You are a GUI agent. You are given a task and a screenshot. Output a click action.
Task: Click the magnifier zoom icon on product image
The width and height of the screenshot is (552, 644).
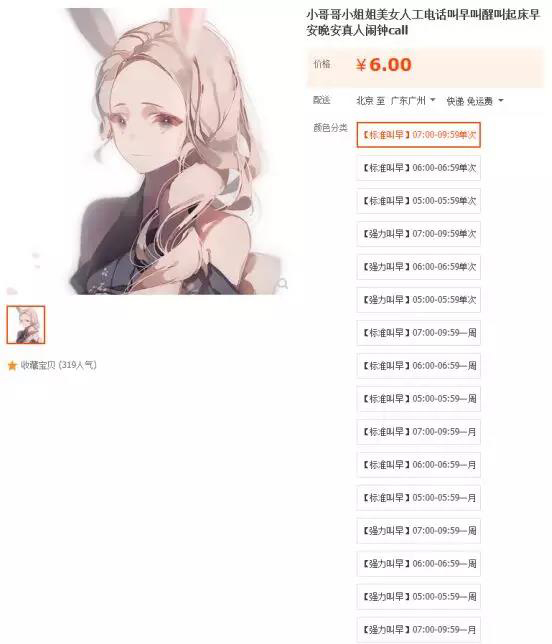tap(283, 284)
